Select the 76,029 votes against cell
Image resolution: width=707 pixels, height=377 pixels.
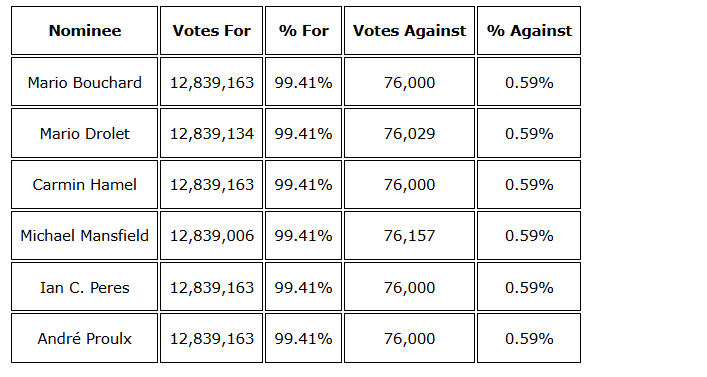pos(409,133)
